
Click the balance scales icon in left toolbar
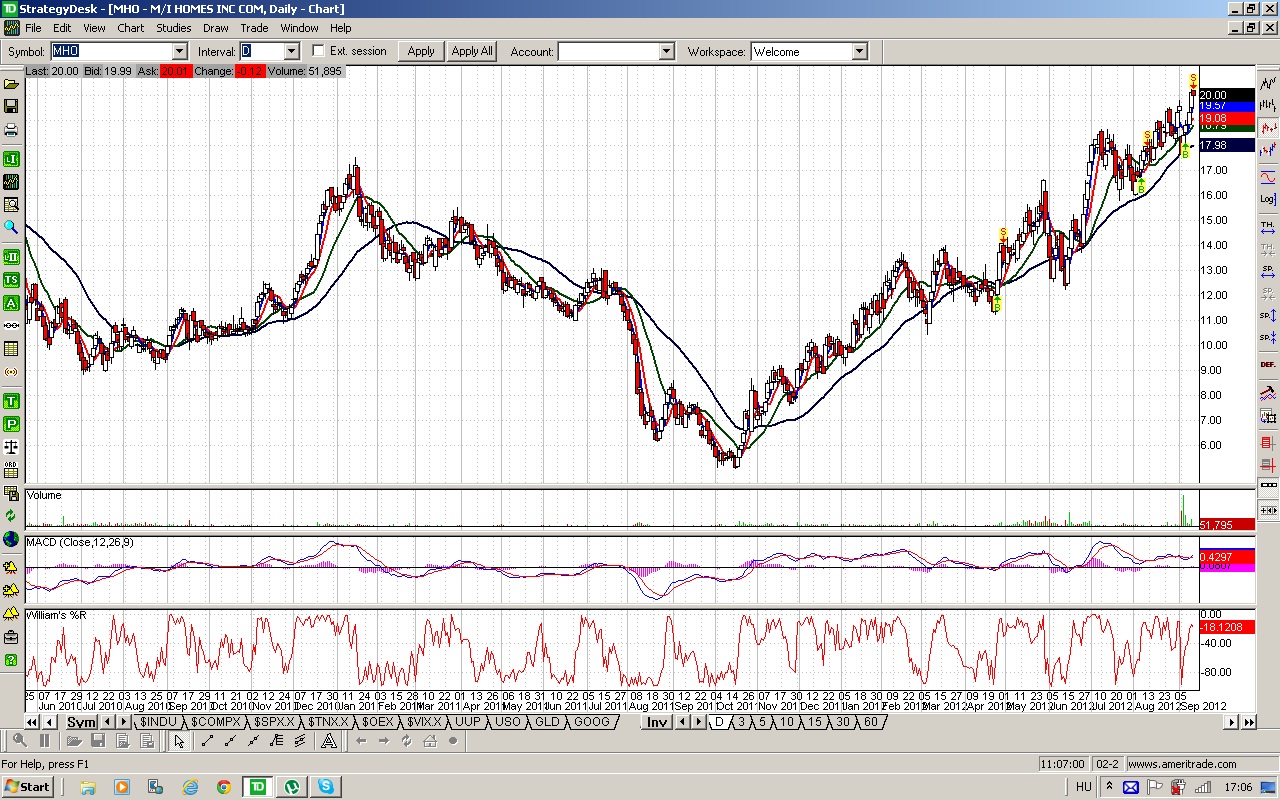11,447
